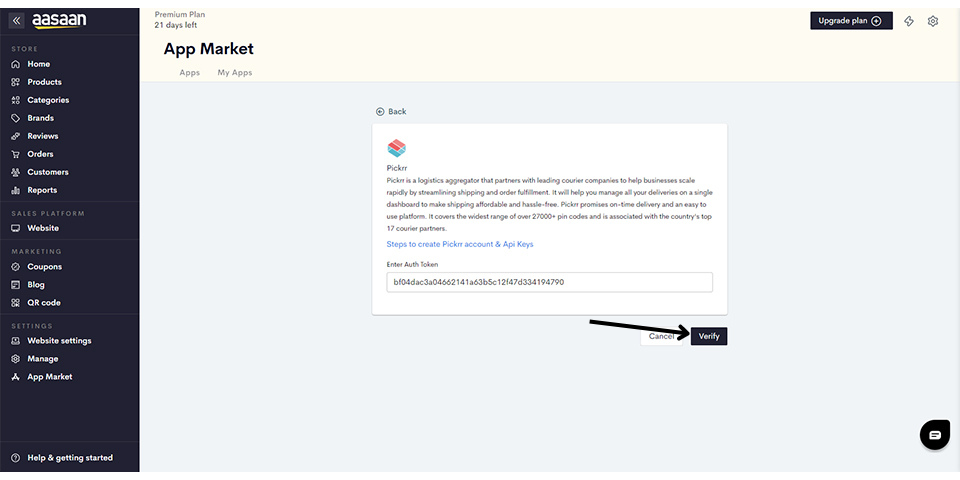Open Reports in the sidebar
The width and height of the screenshot is (960, 480).
click(42, 190)
